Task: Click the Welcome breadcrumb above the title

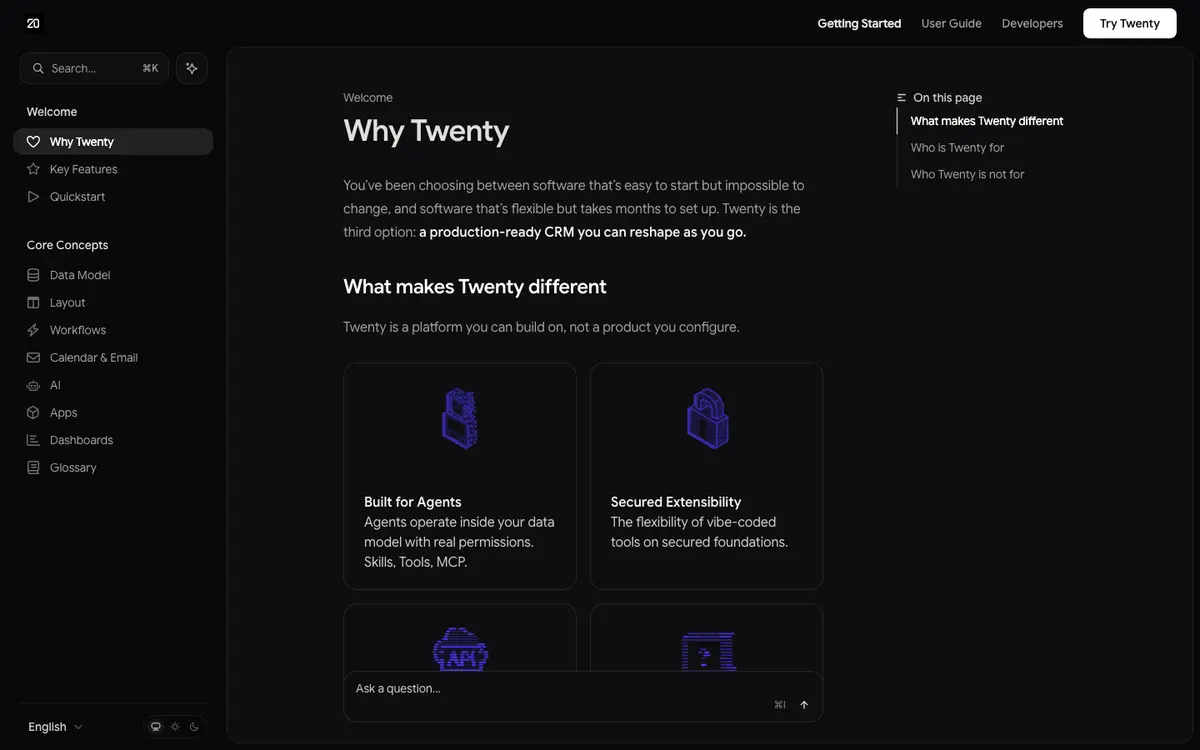Action: 368,98
